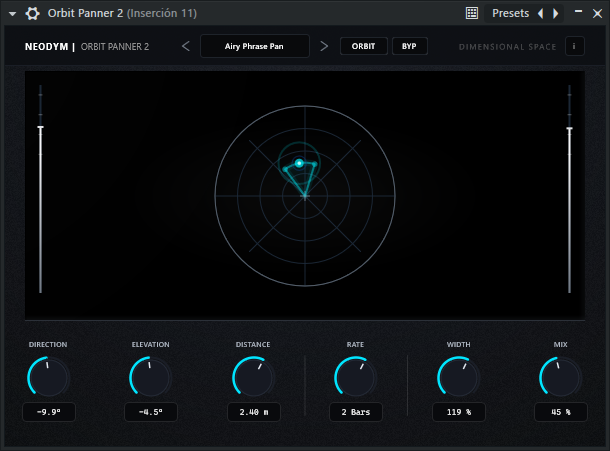Click the left orbit path node
Screen dimensions: 610x451
click(285, 169)
